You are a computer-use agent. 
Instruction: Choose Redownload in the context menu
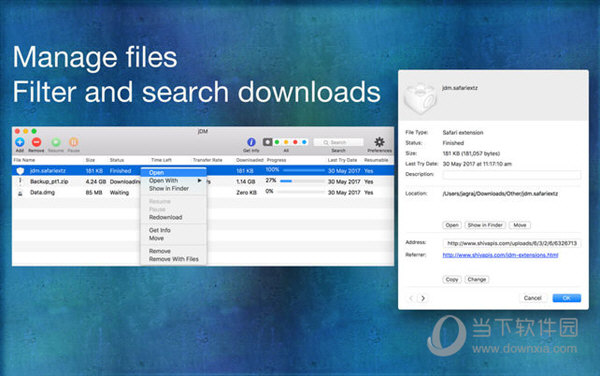(174, 217)
